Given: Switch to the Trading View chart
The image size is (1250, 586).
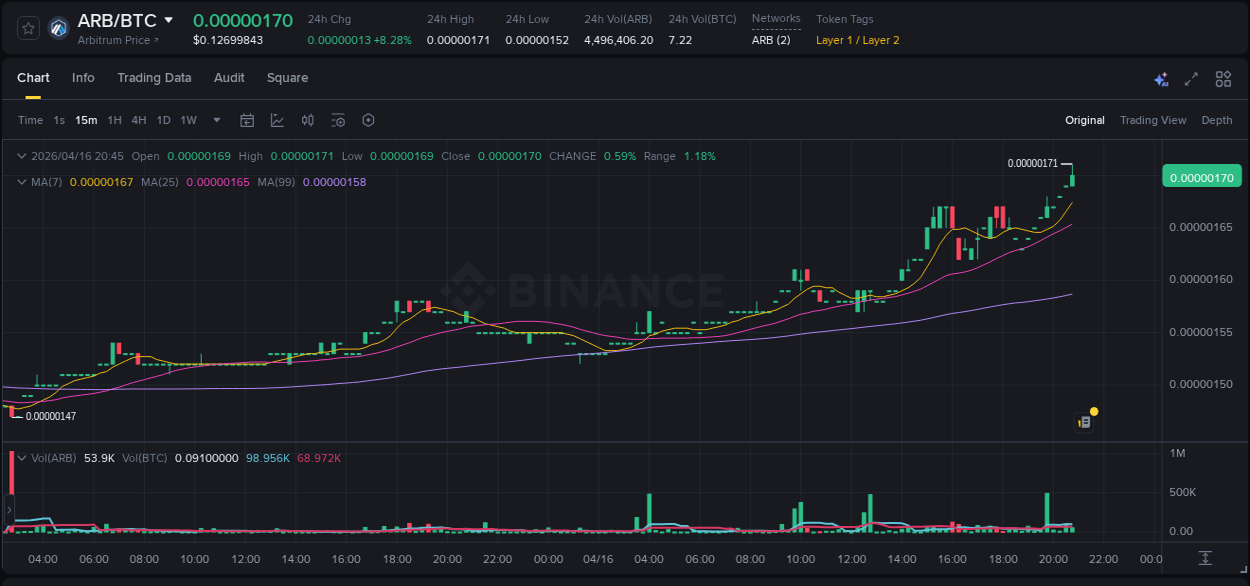Looking at the screenshot, I should click(1153, 120).
